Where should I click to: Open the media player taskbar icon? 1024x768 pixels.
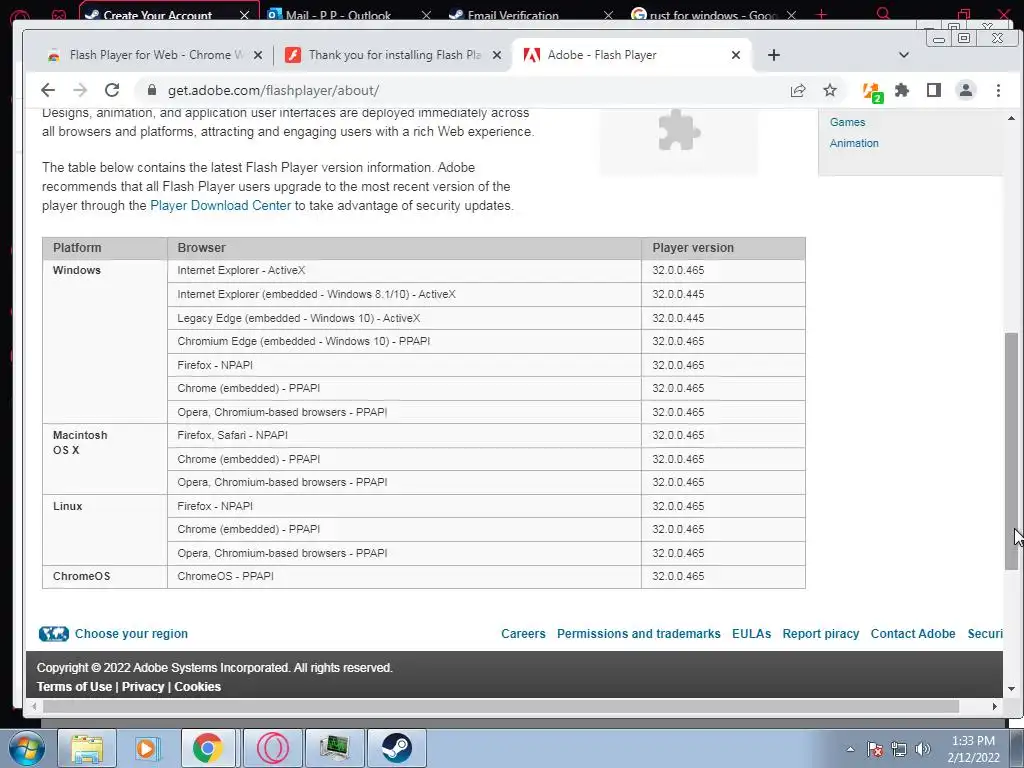(x=148, y=748)
